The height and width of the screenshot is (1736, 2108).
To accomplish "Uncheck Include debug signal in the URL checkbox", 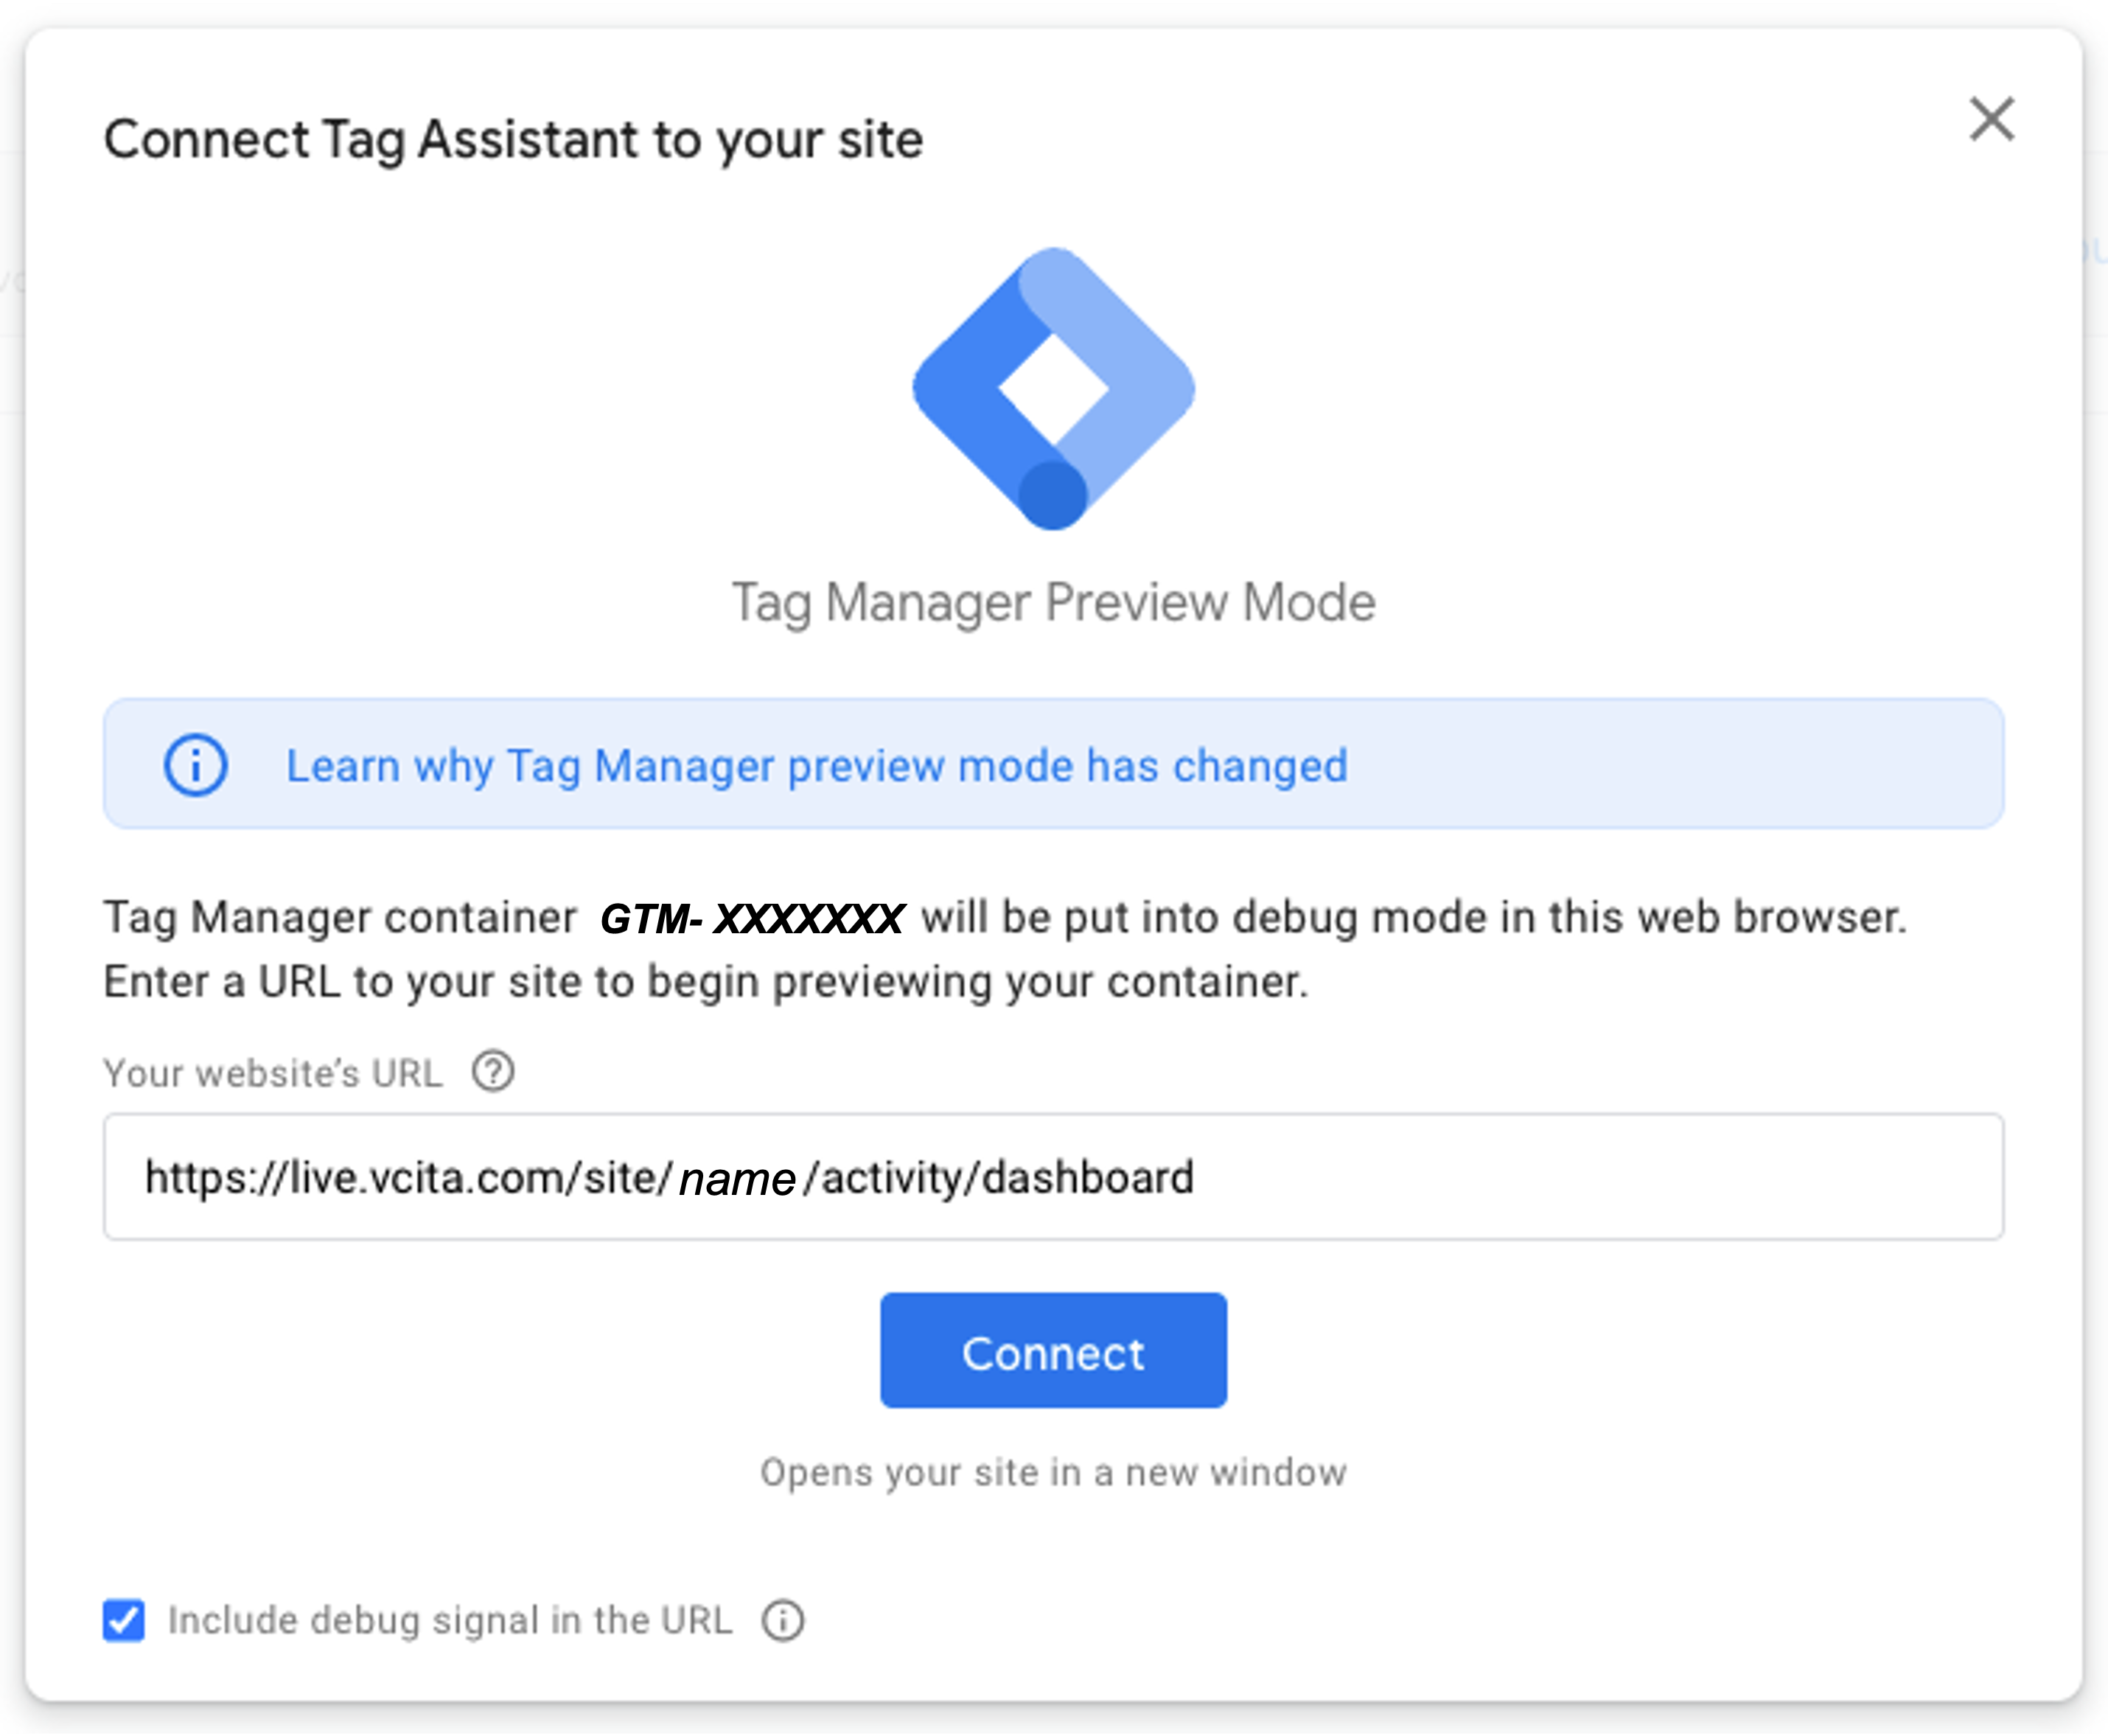I will pos(124,1620).
